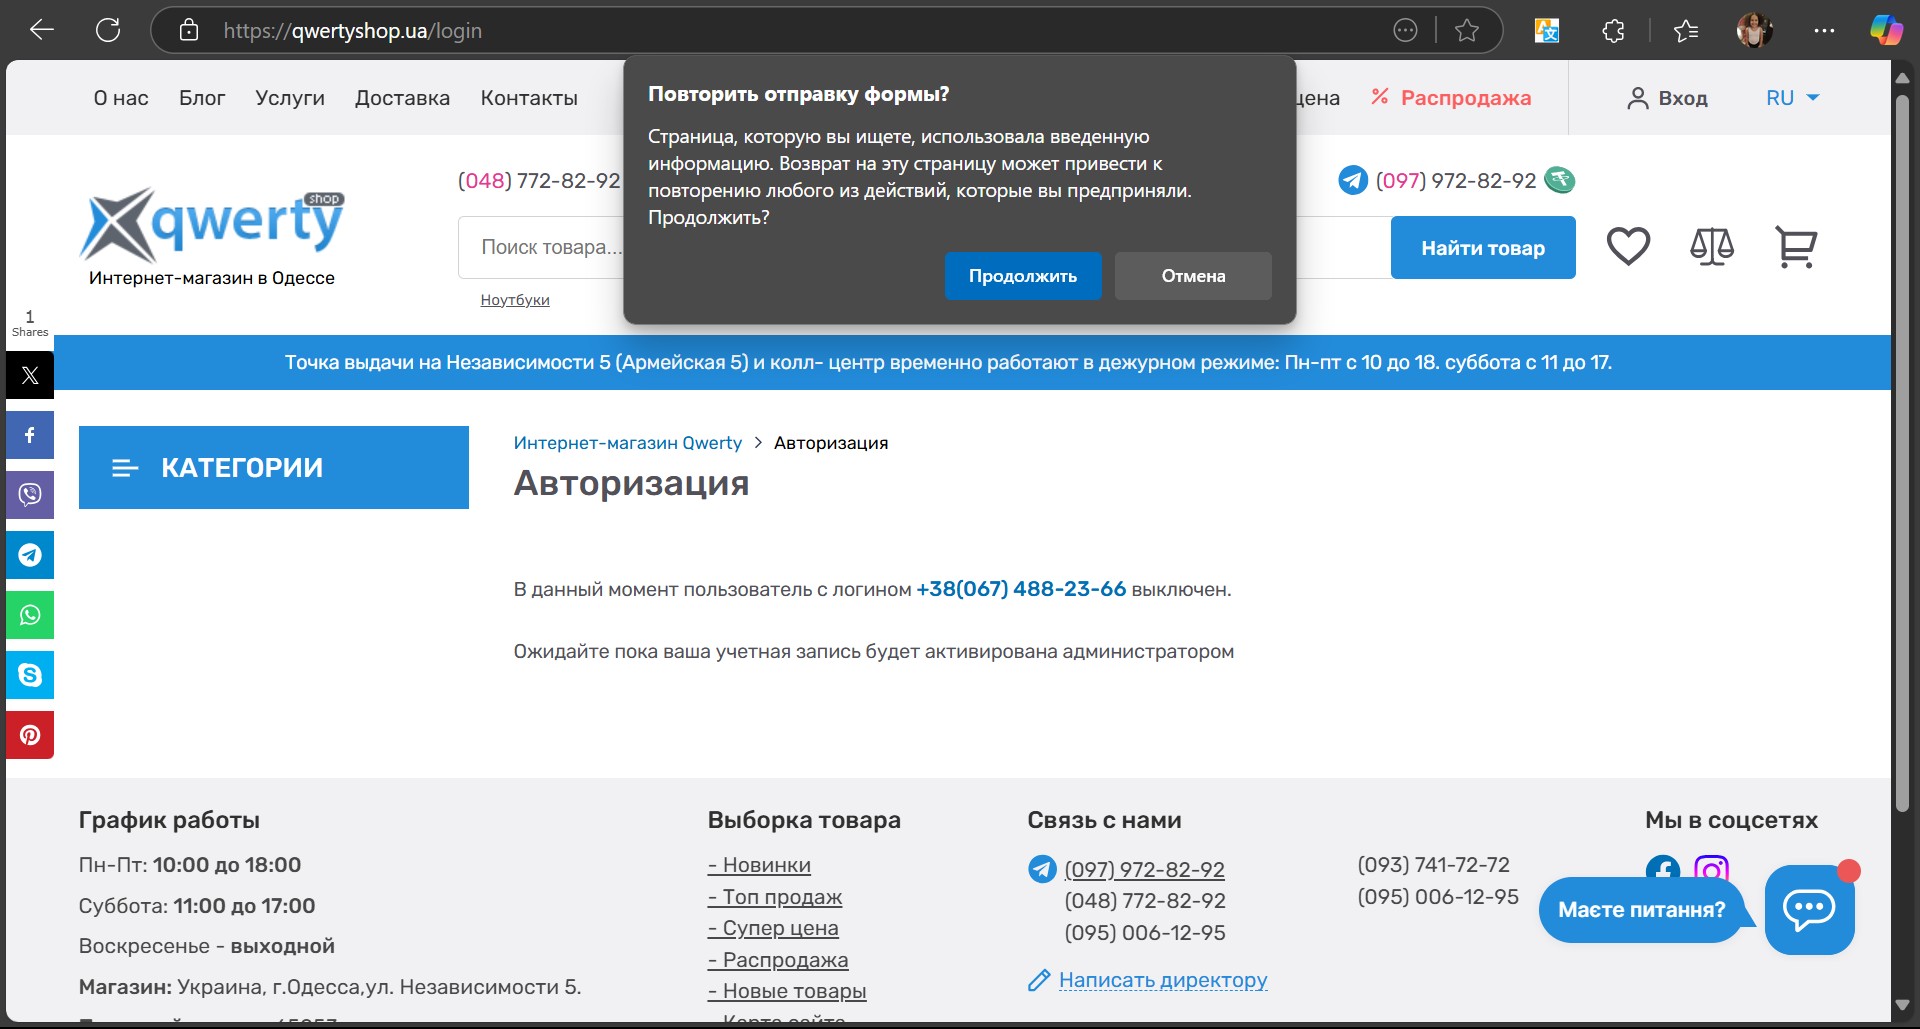Open the Написать директору link
1920x1029 pixels.
[1162, 980]
